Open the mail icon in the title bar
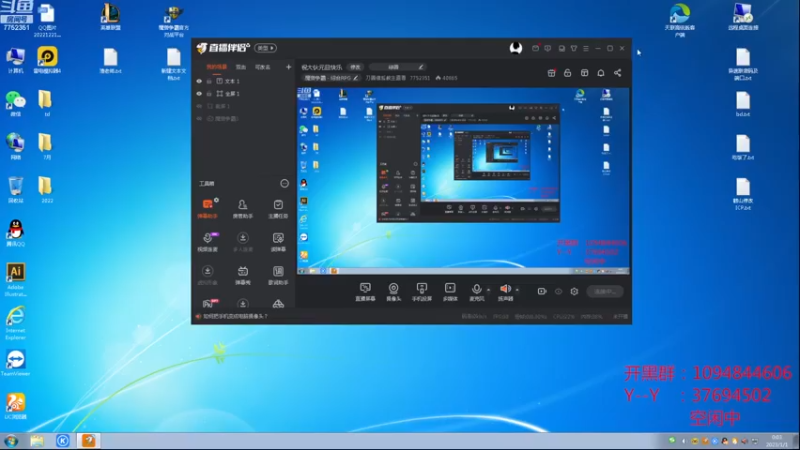 (535, 48)
